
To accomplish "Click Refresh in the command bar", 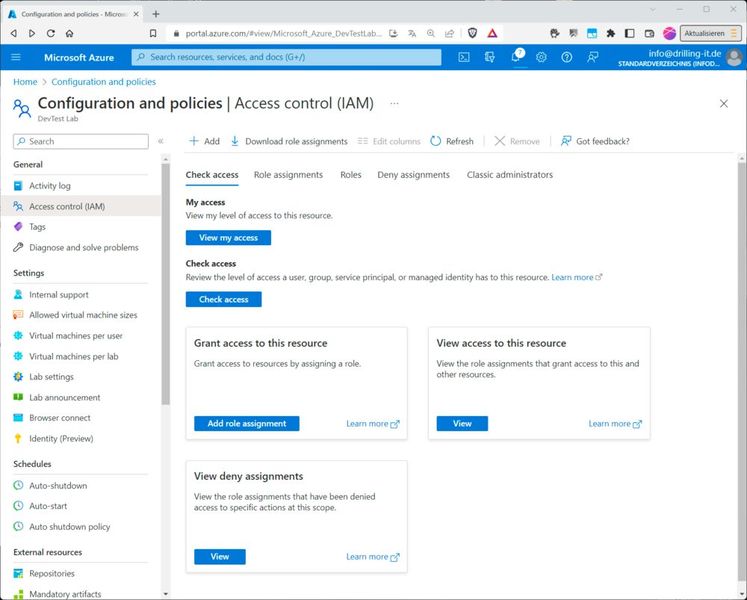I will pyautogui.click(x=452, y=141).
